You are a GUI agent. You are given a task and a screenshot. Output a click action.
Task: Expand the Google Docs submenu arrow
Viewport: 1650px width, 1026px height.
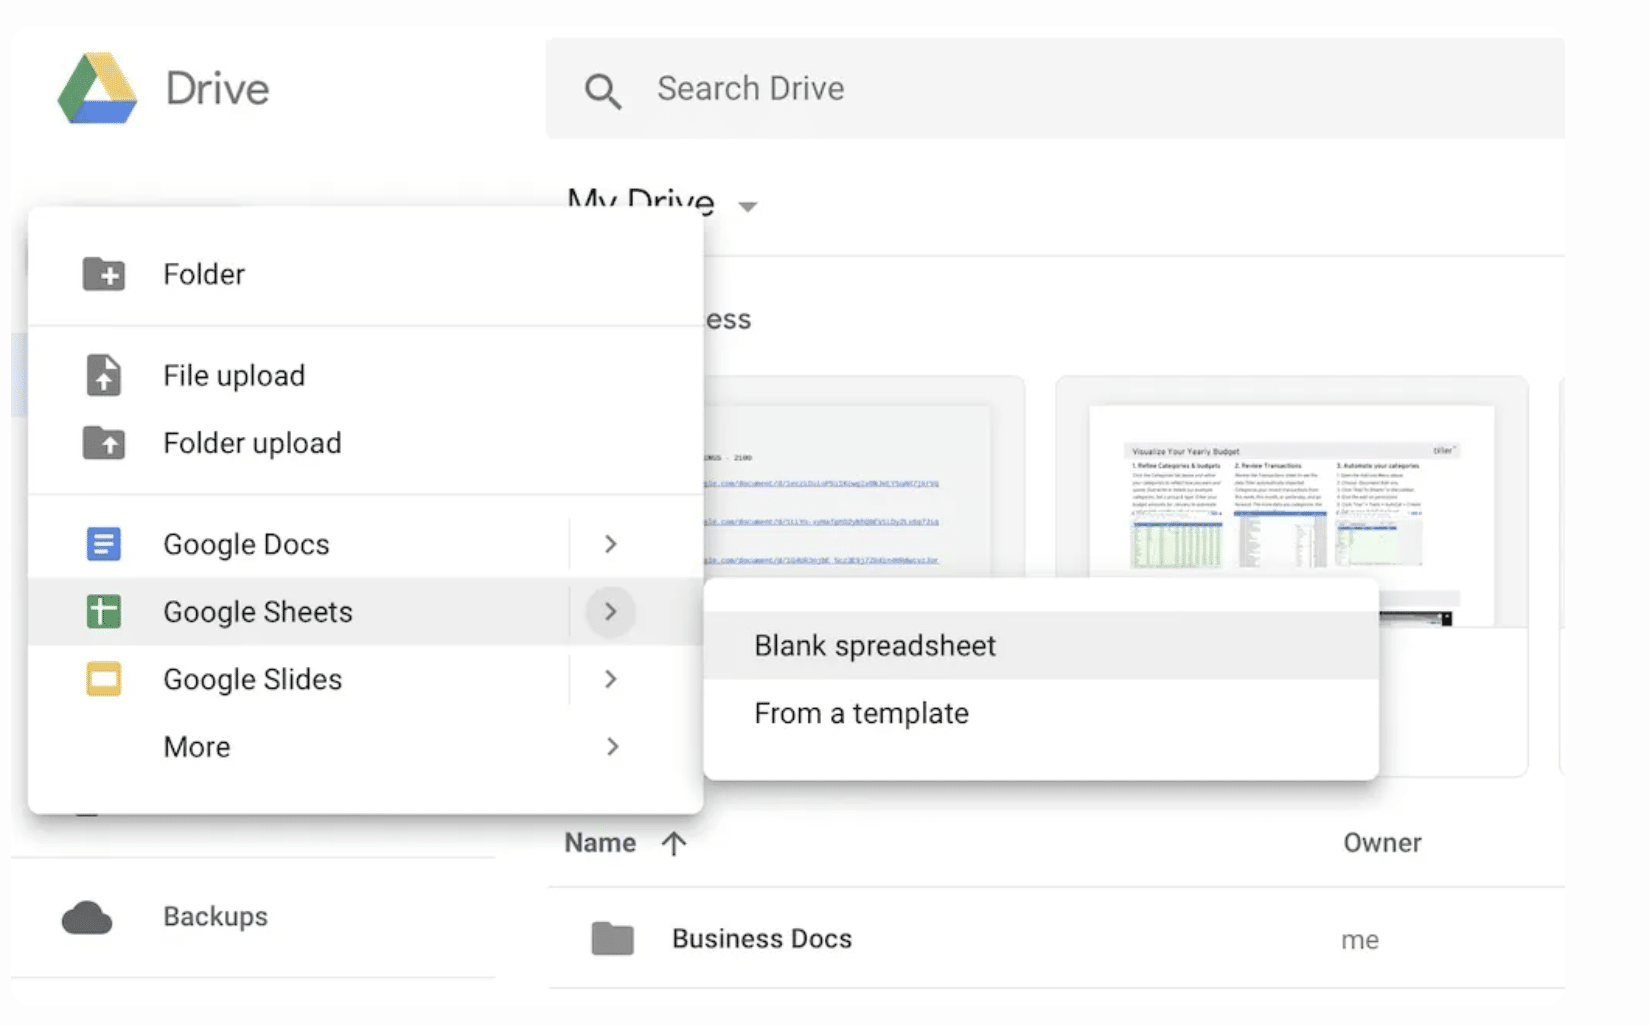click(611, 544)
